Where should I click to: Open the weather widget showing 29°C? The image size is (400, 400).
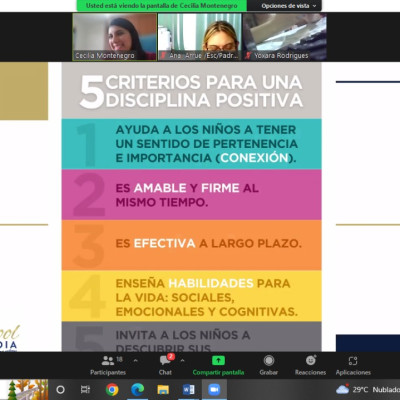tap(368, 389)
